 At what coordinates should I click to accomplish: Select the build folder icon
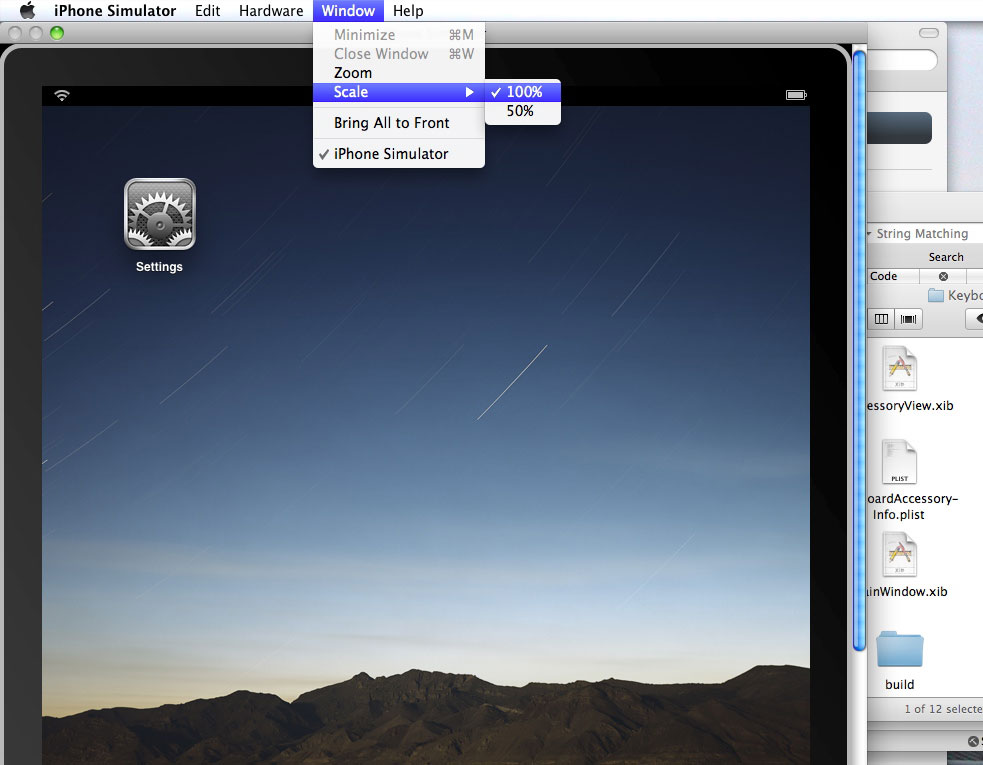[x=900, y=648]
